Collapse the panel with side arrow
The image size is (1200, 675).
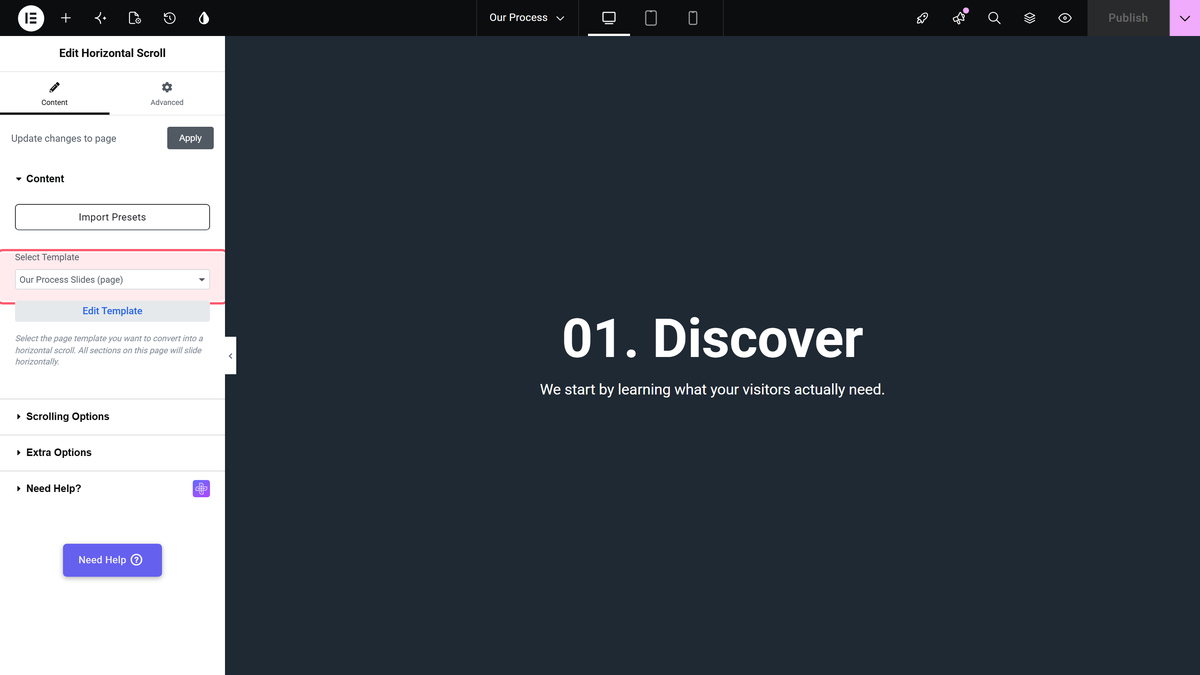(x=230, y=356)
